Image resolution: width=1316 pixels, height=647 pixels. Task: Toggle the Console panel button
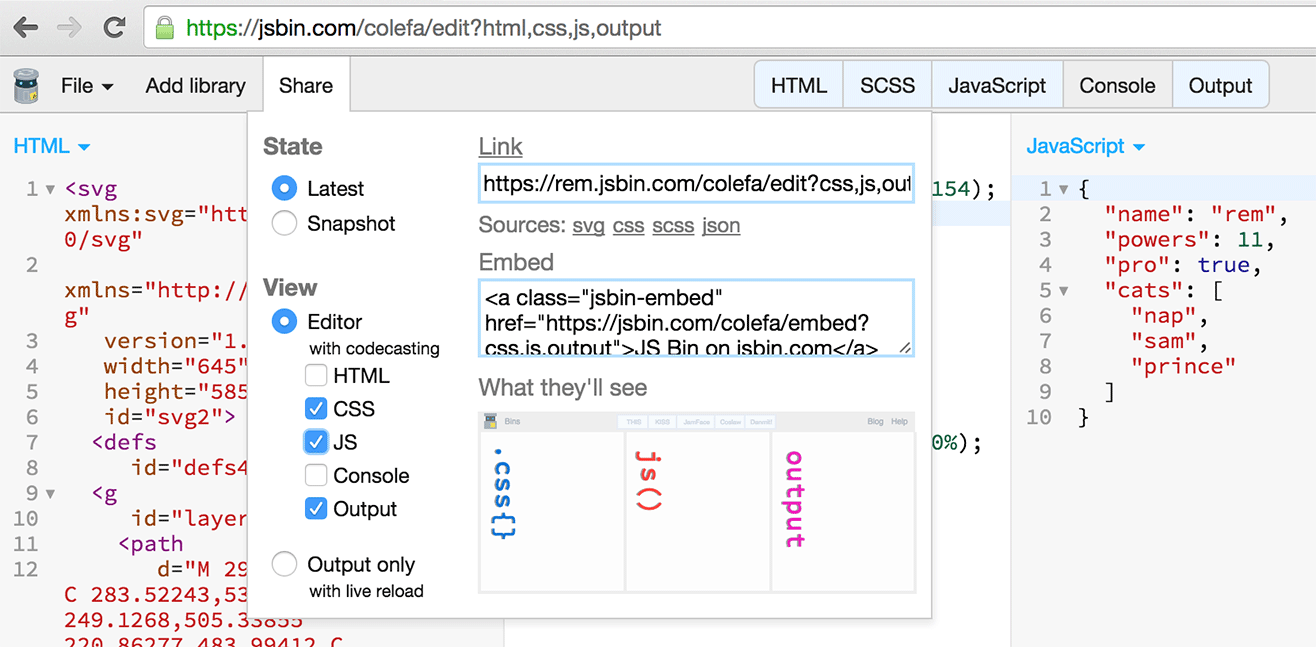[x=1117, y=86]
